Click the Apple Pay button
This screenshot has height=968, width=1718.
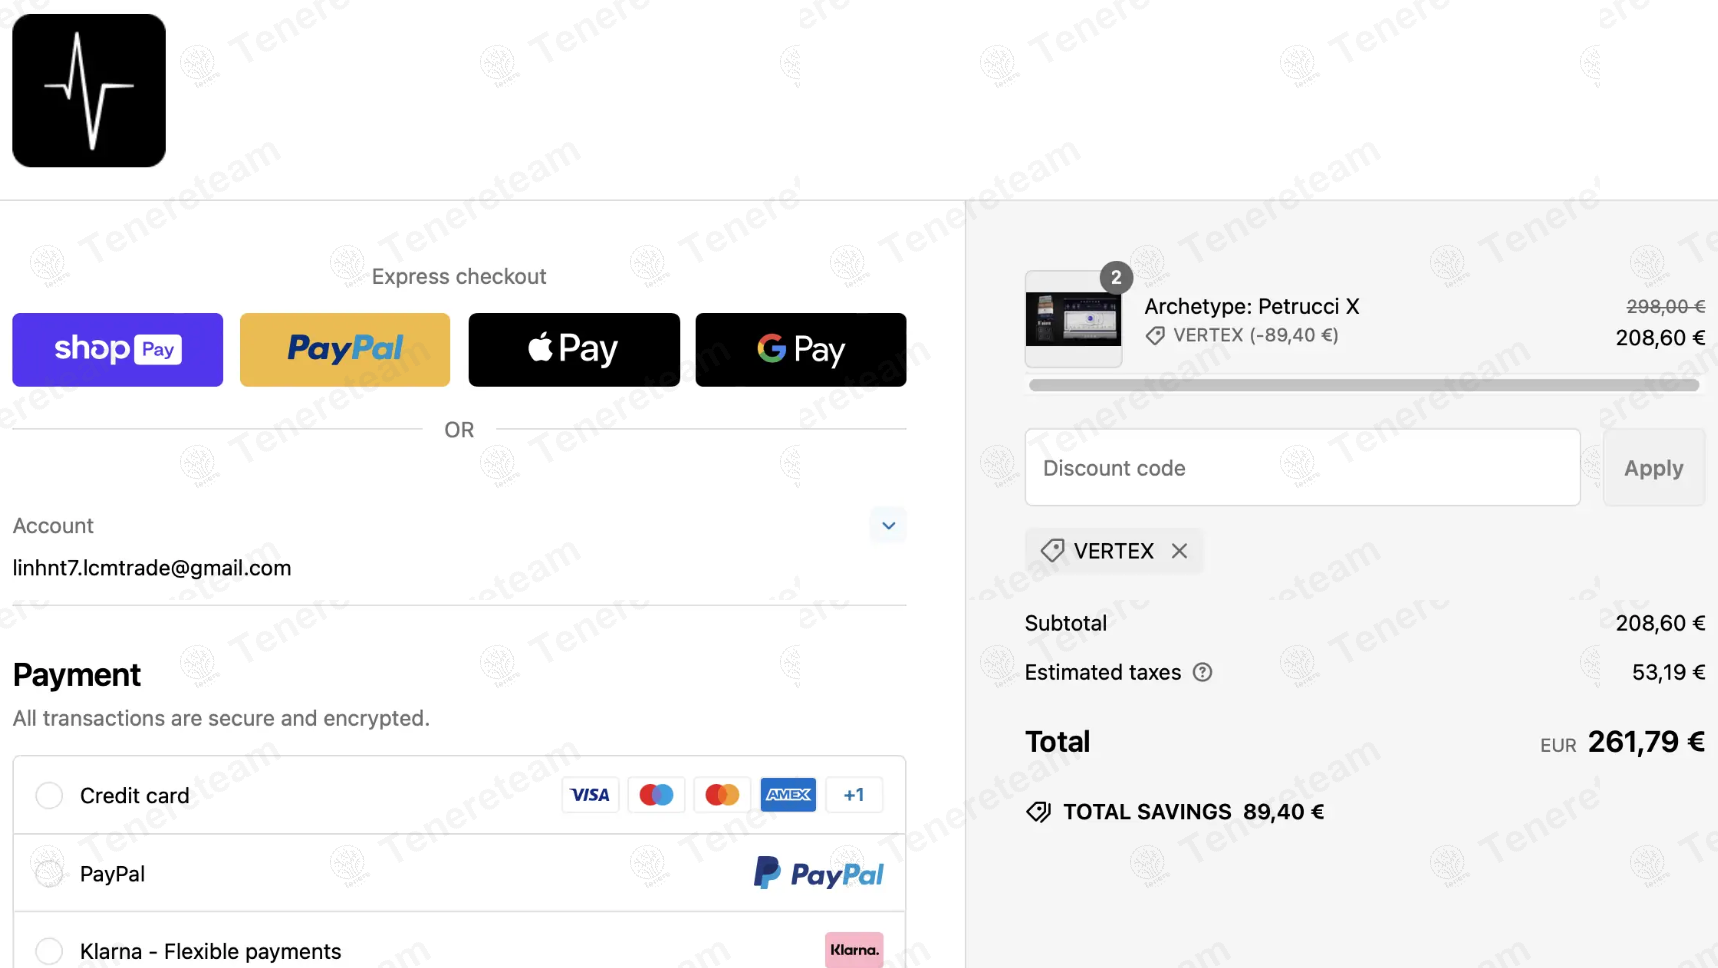[574, 349]
